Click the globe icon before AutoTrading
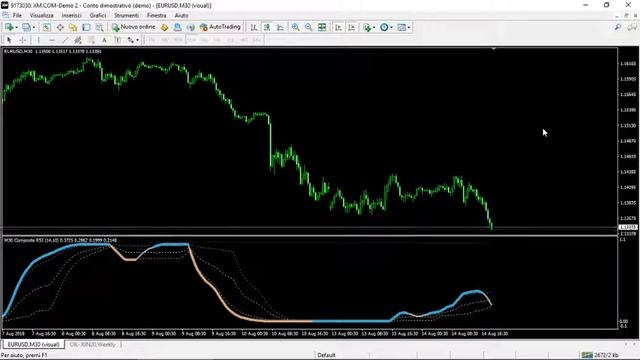The width and height of the screenshot is (640, 360). pyautogui.click(x=191, y=27)
